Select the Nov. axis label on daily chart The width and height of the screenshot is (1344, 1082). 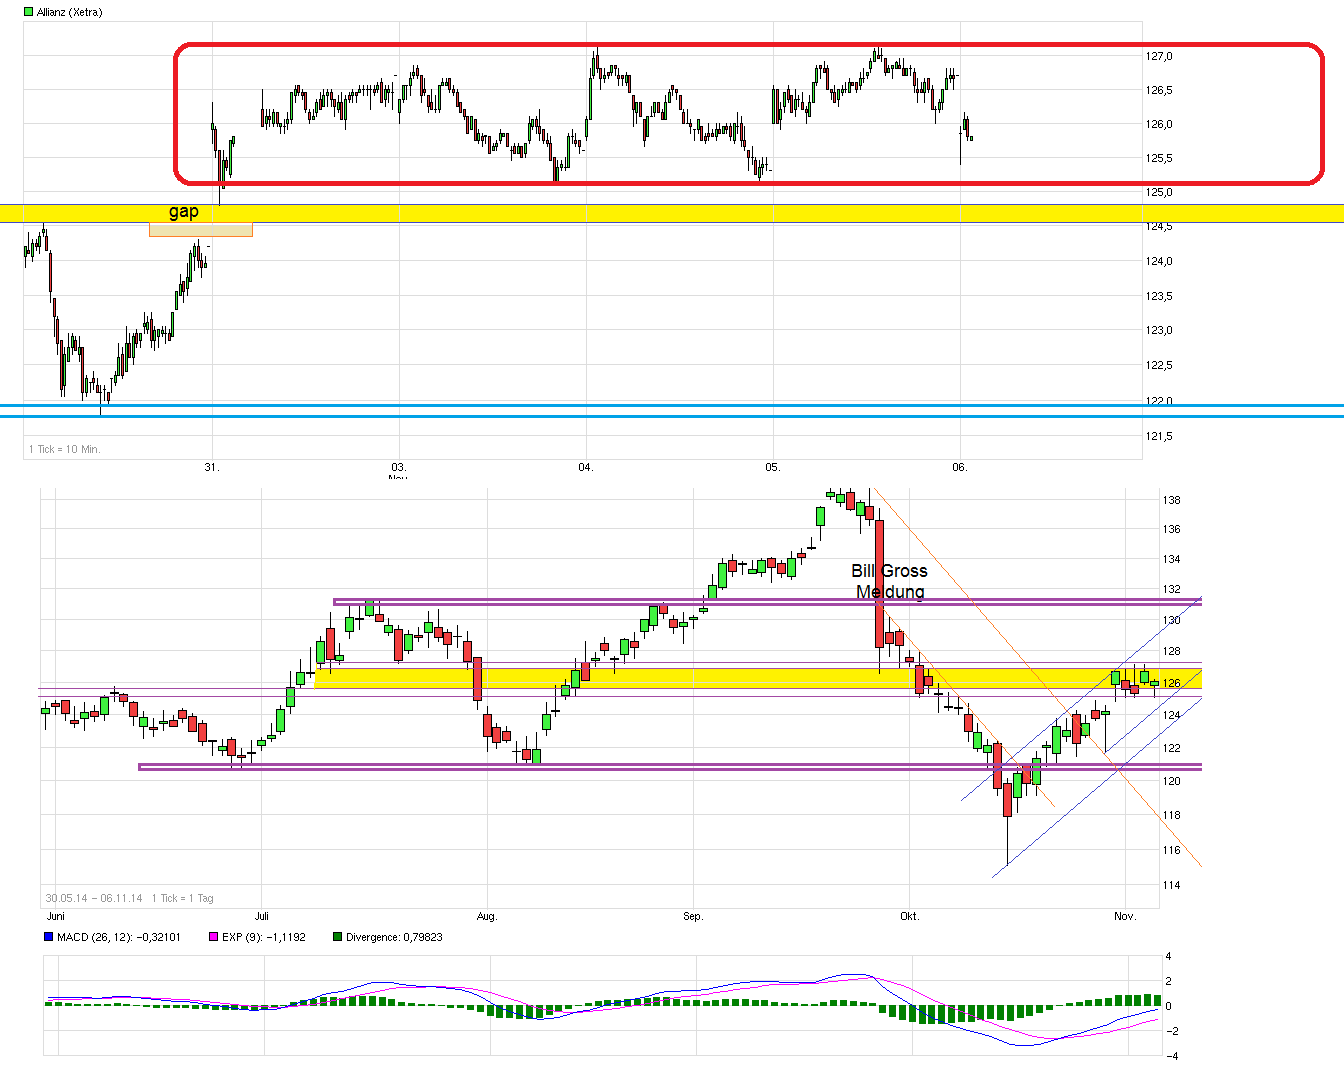(x=1124, y=916)
